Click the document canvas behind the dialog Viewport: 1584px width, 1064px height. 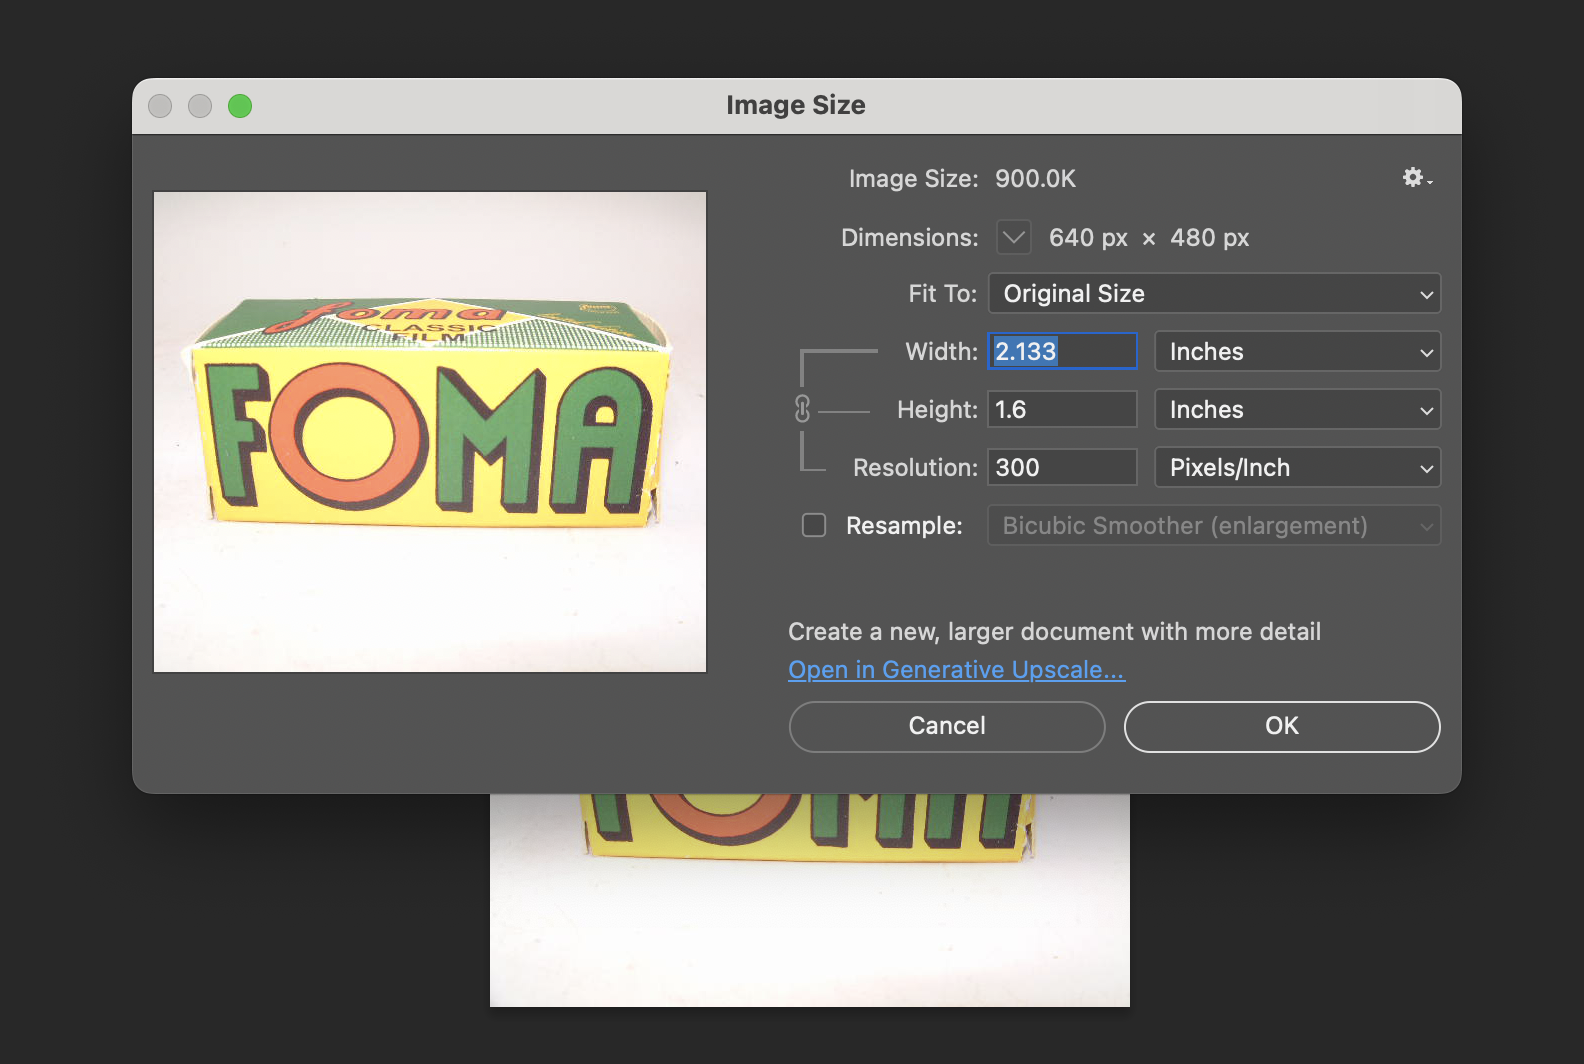(x=810, y=900)
